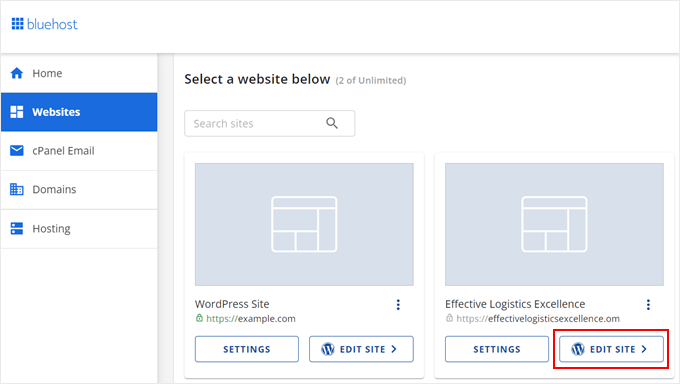
Task: Click the Hosting server icon
Action: click(x=17, y=228)
